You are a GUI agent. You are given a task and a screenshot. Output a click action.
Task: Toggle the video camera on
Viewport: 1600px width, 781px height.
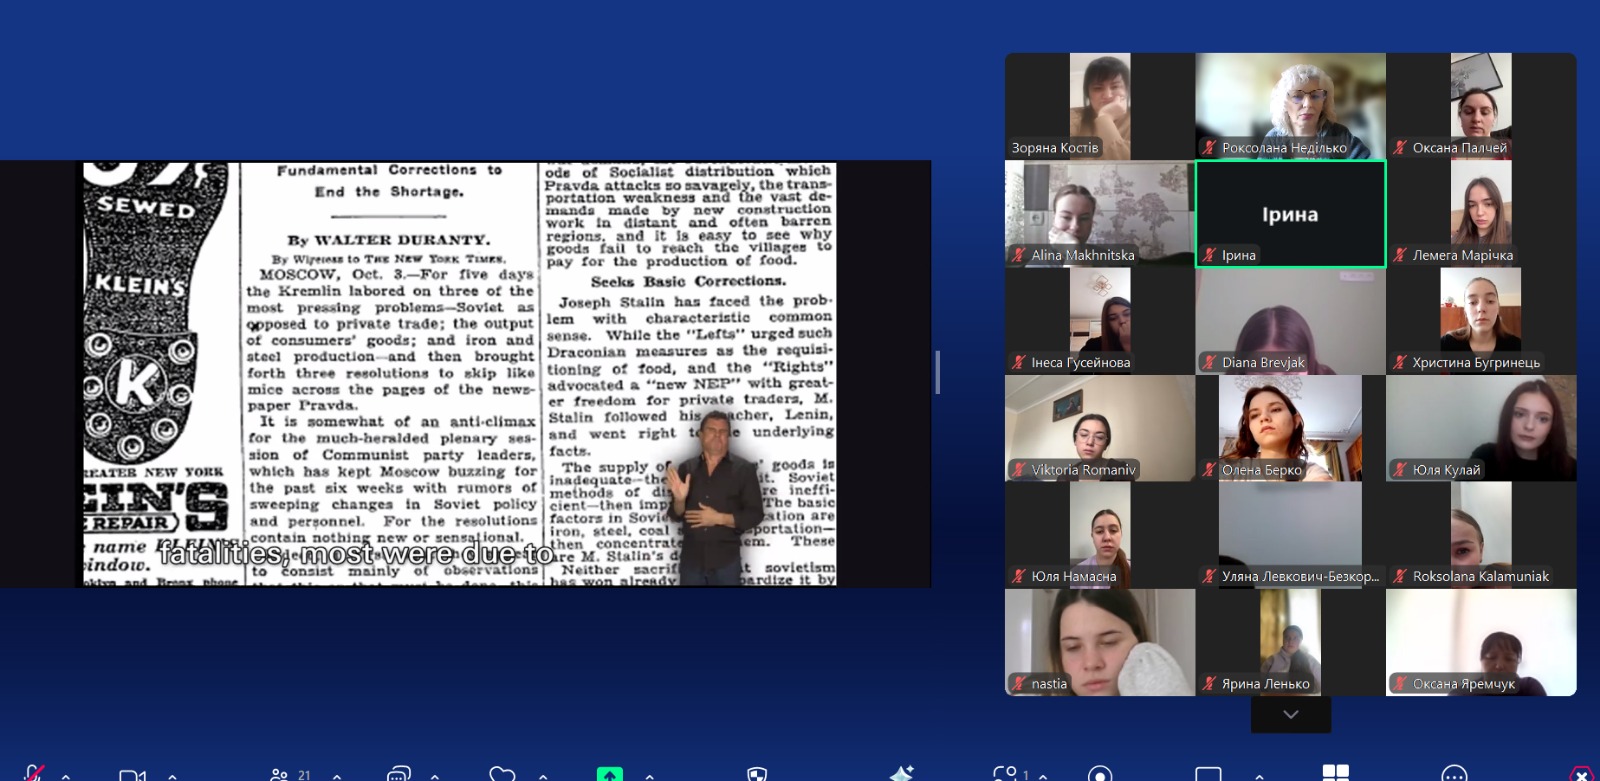coord(132,775)
